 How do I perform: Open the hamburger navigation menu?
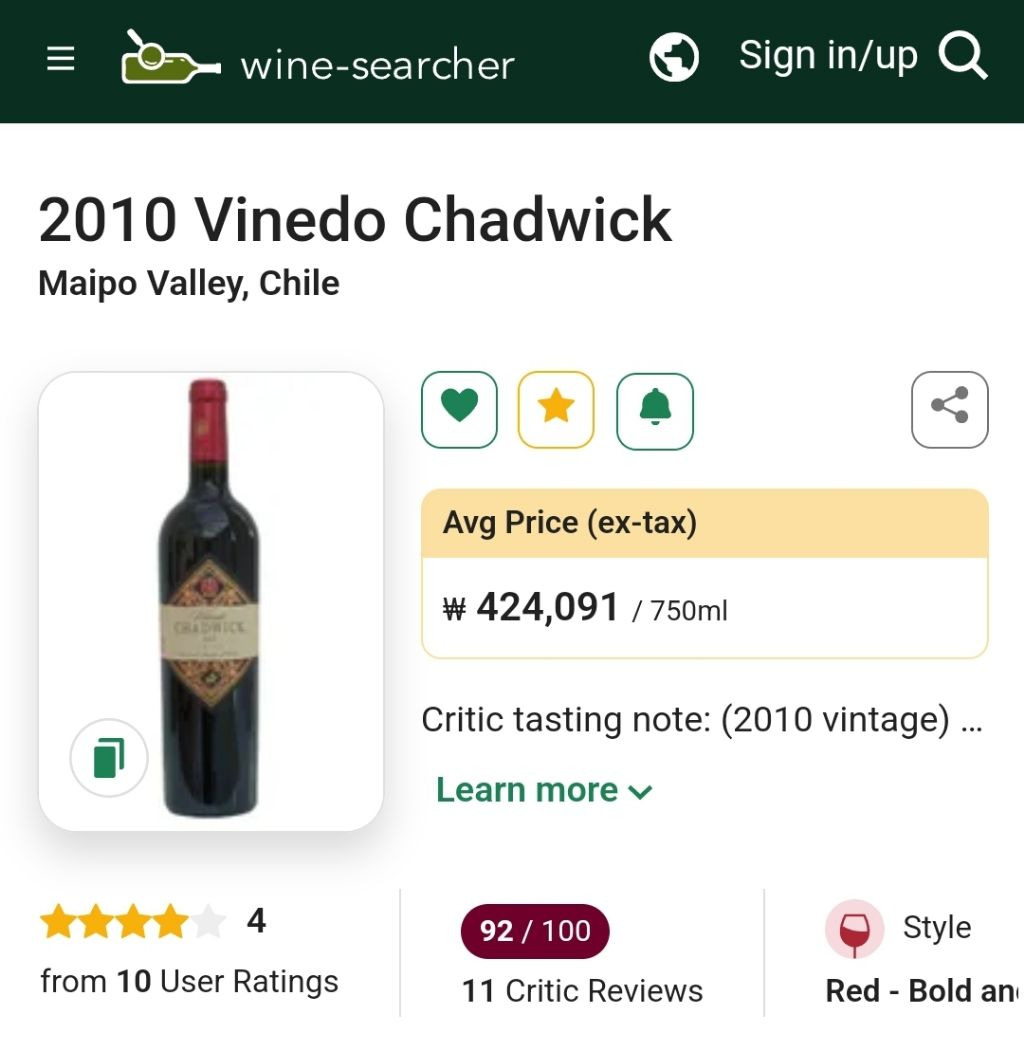click(61, 60)
